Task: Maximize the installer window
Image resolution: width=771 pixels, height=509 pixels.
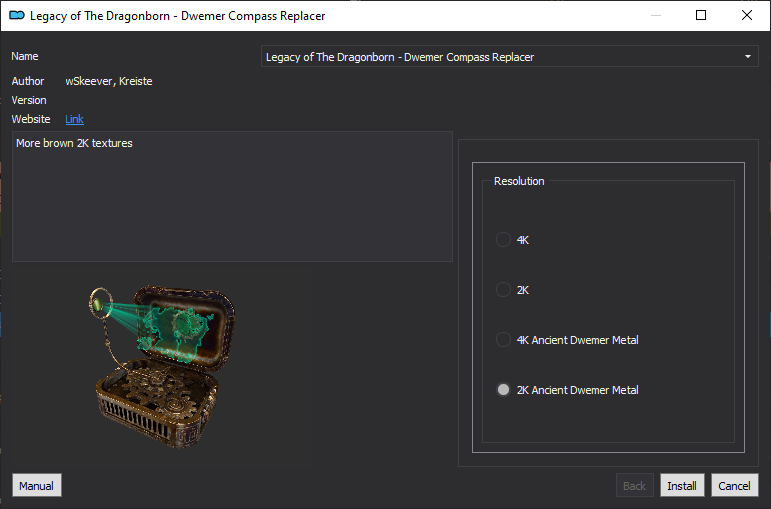Action: click(701, 15)
